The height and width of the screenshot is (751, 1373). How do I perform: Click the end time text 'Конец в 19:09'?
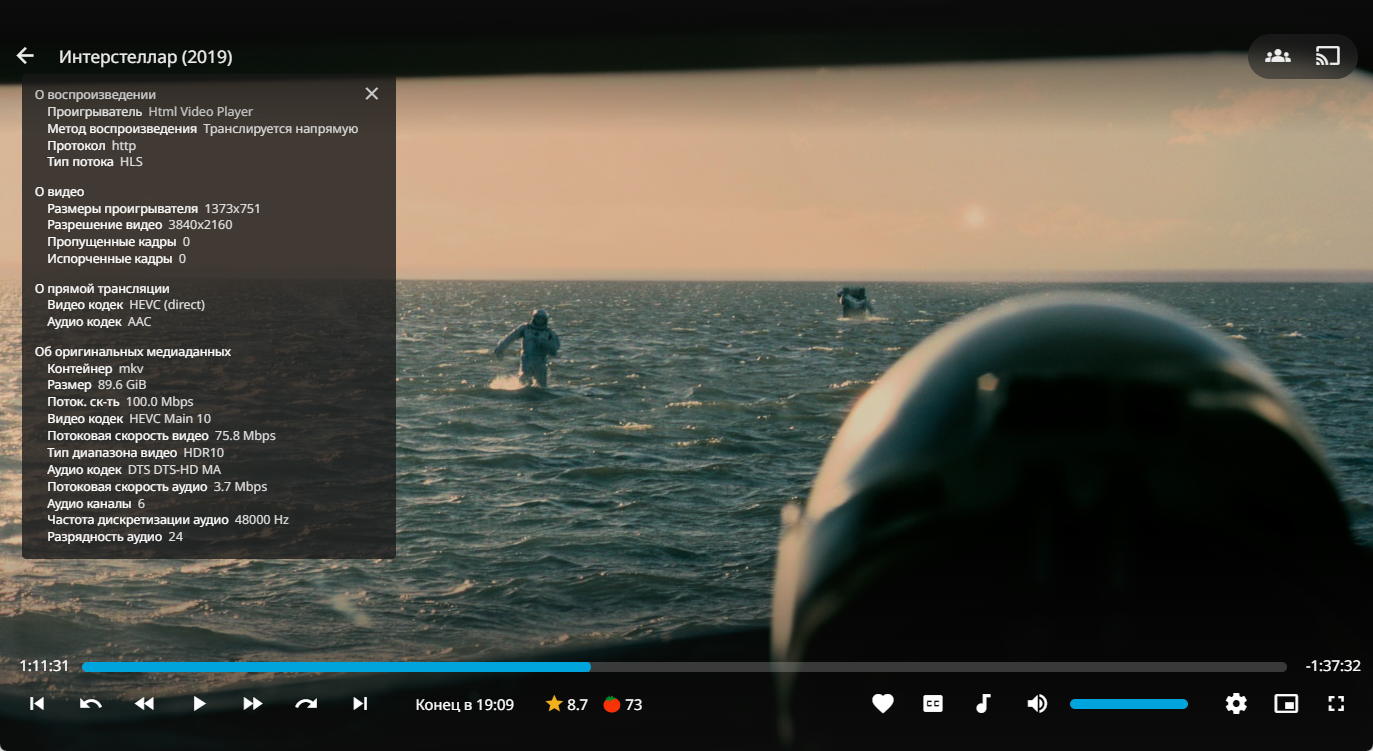coord(465,705)
